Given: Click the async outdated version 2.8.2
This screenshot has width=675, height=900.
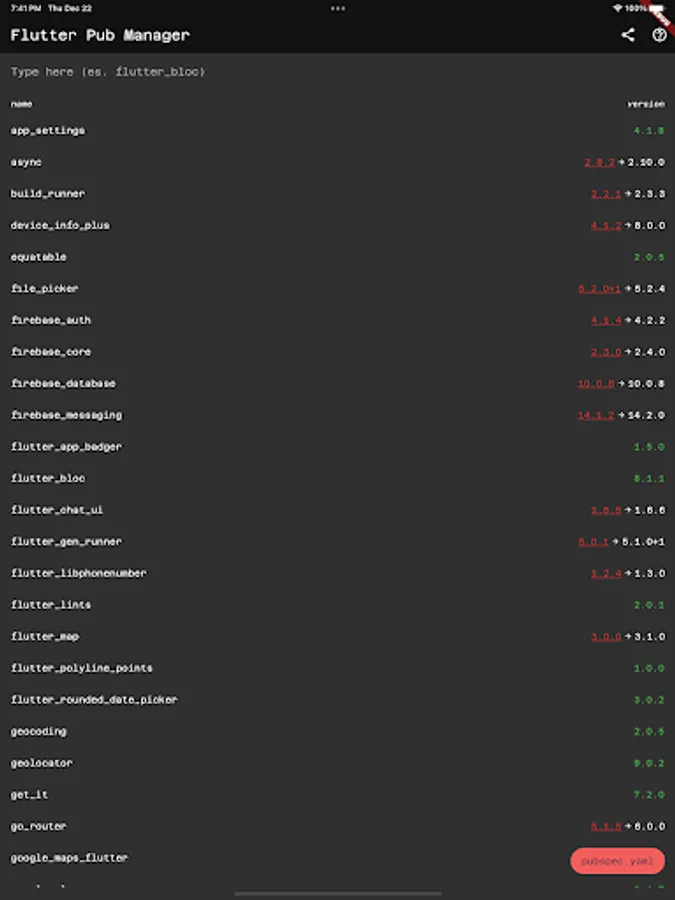Looking at the screenshot, I should pyautogui.click(x=600, y=162).
